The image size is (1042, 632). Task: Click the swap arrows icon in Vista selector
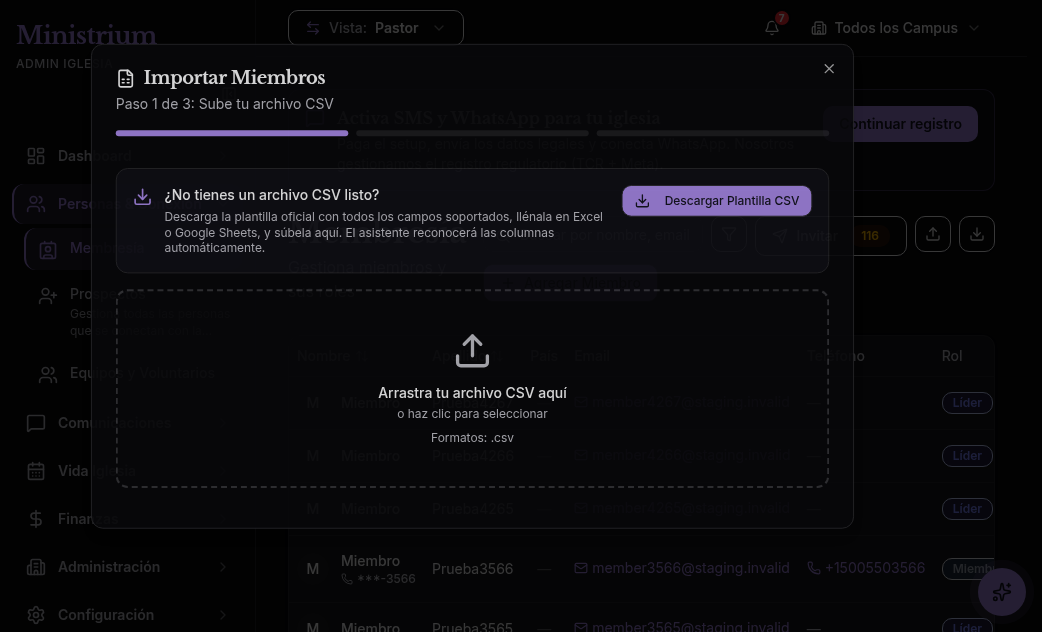pyautogui.click(x=312, y=28)
